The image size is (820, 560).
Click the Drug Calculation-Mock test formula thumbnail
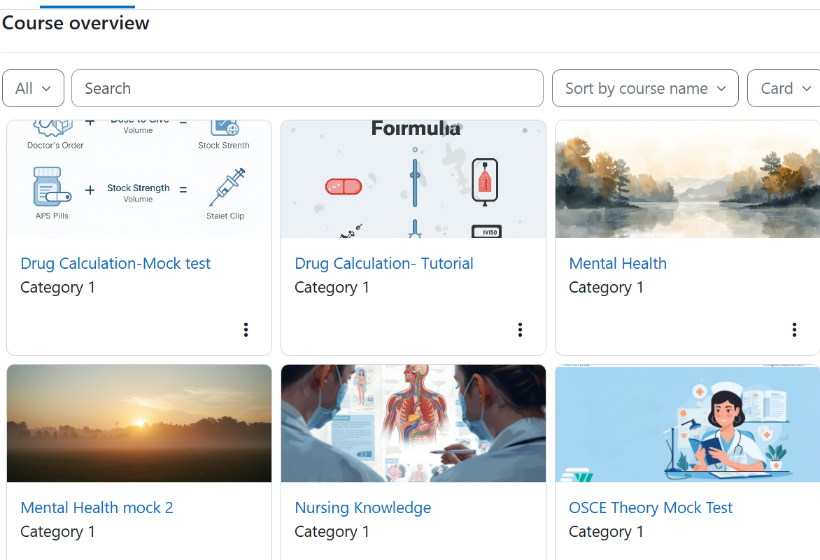click(139, 179)
